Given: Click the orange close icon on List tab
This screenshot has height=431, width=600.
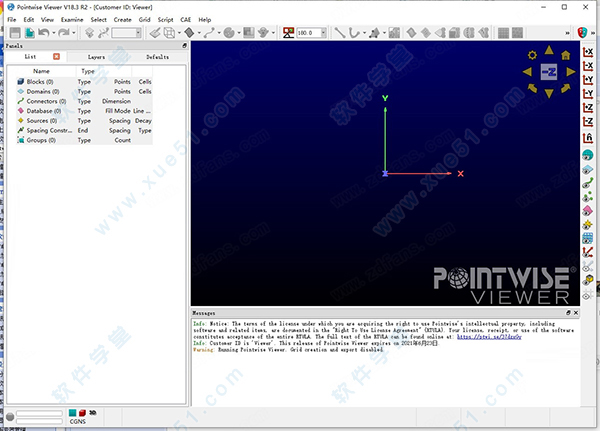Looking at the screenshot, I should tap(56, 57).
